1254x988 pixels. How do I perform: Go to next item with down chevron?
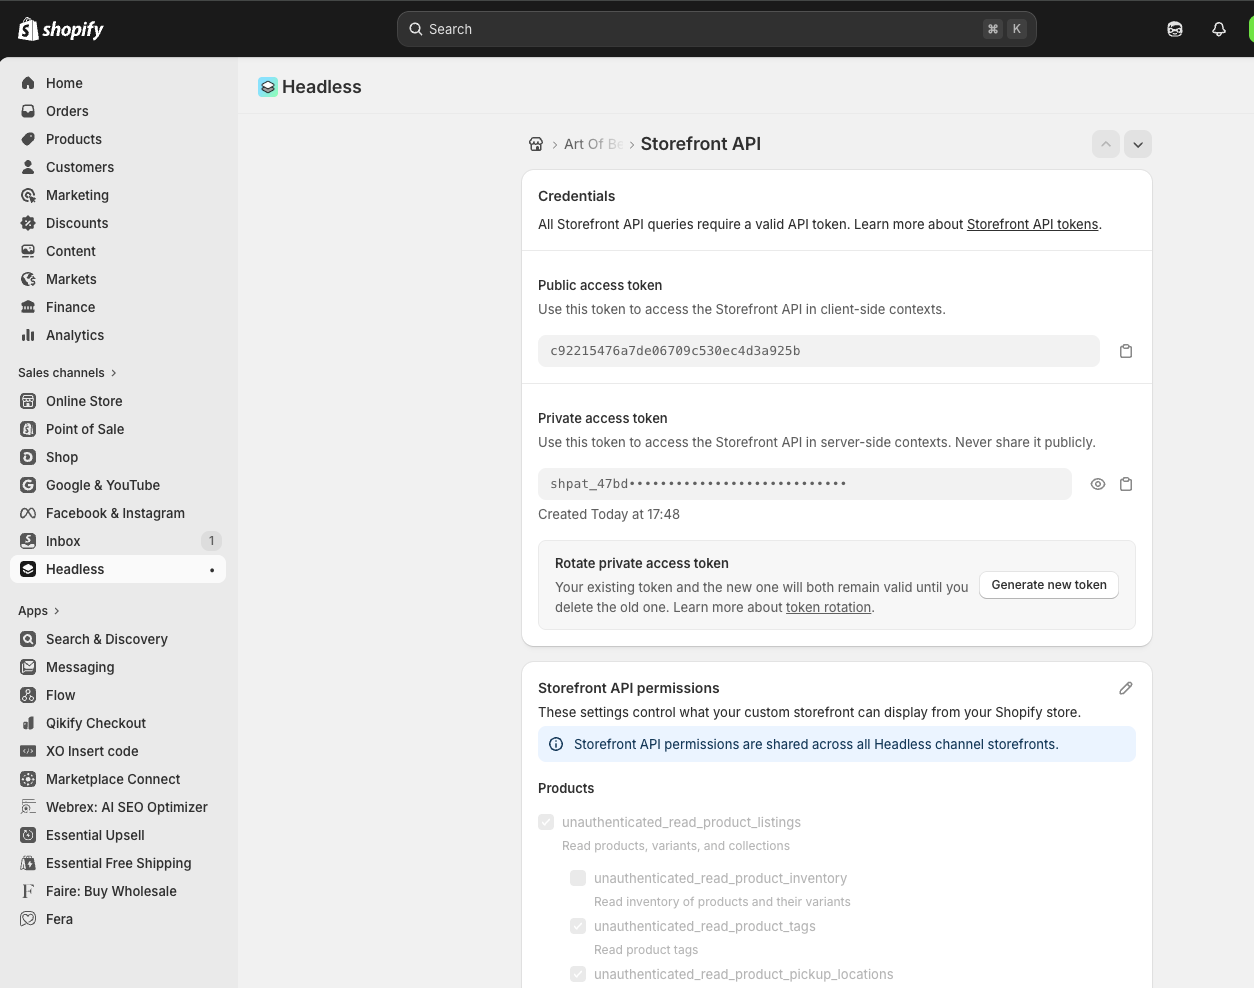1138,144
